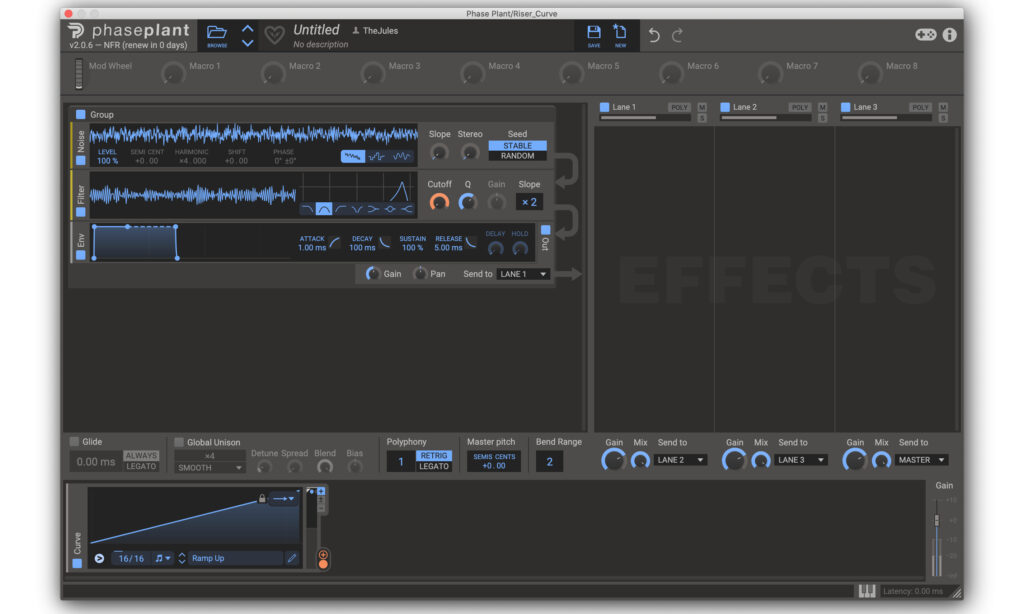Click the redo arrow icon
Viewport: 1024px width, 614px height.
(678, 35)
